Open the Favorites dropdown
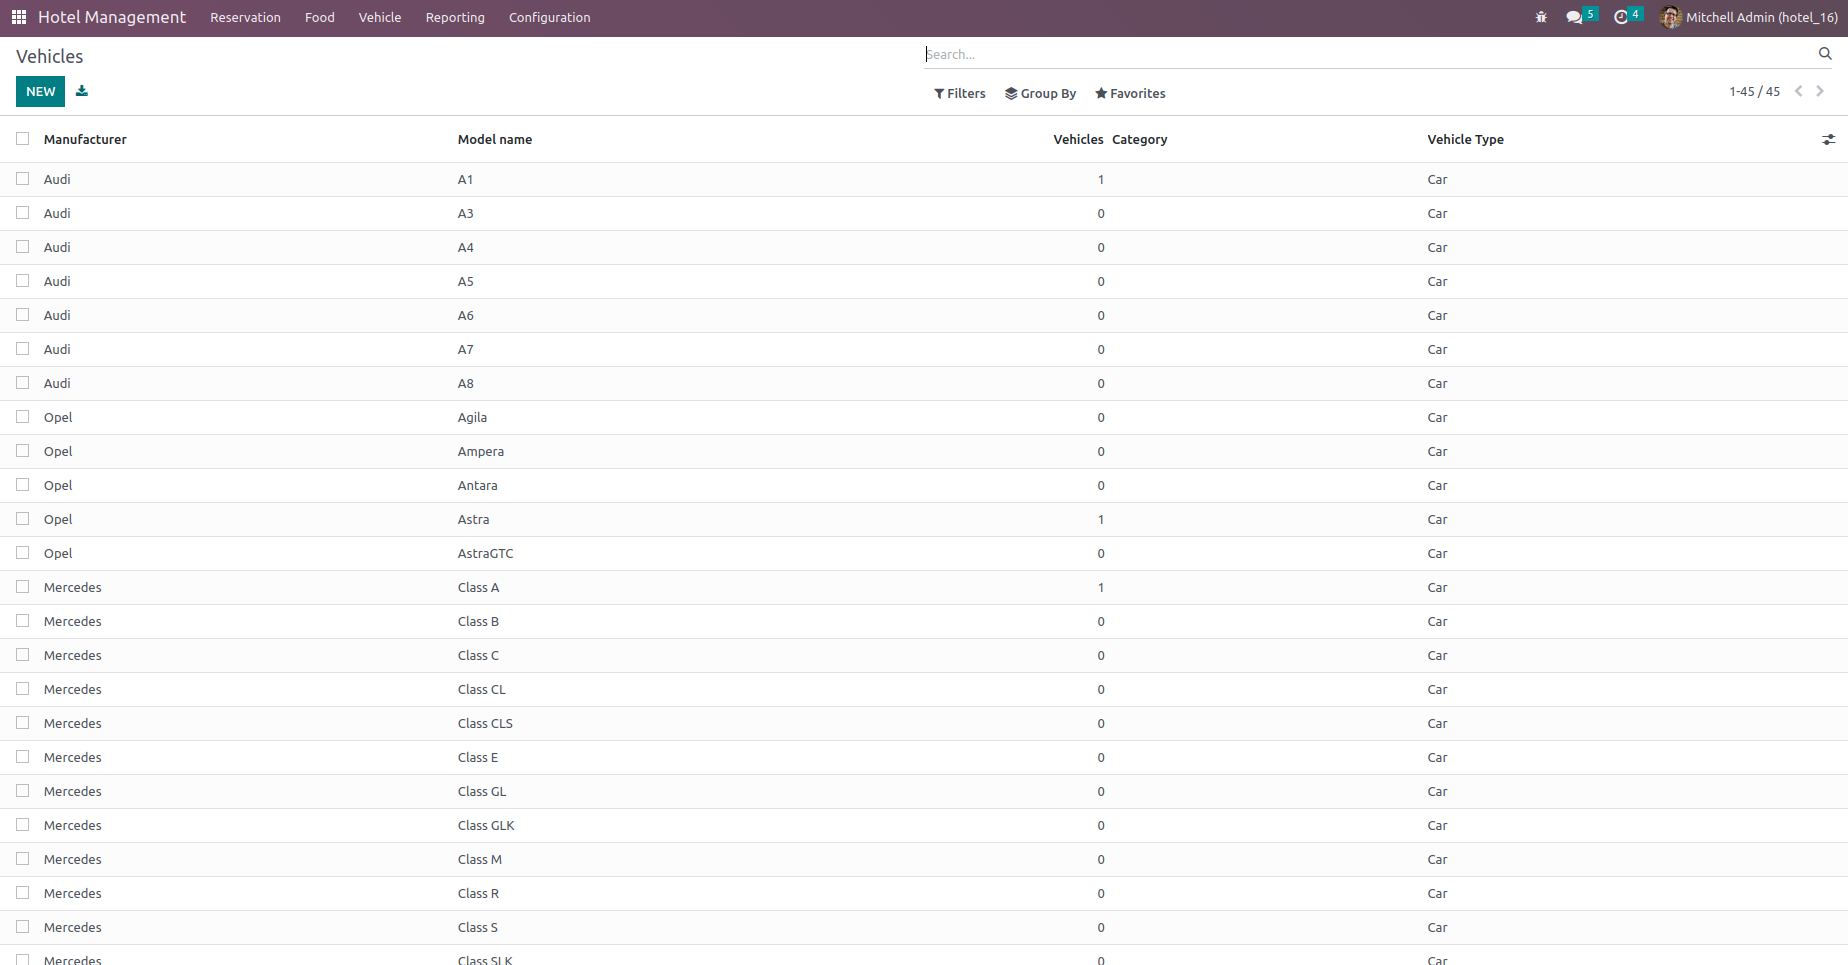The width and height of the screenshot is (1848, 965). tap(1130, 93)
